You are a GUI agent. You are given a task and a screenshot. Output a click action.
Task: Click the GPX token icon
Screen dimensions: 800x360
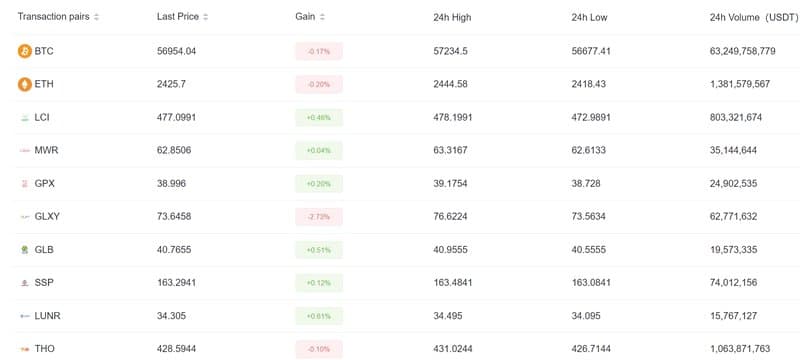24,184
